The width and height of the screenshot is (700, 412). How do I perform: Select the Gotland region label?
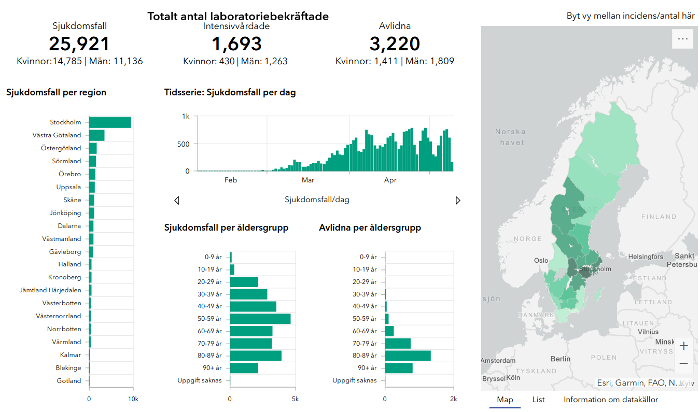point(69,381)
